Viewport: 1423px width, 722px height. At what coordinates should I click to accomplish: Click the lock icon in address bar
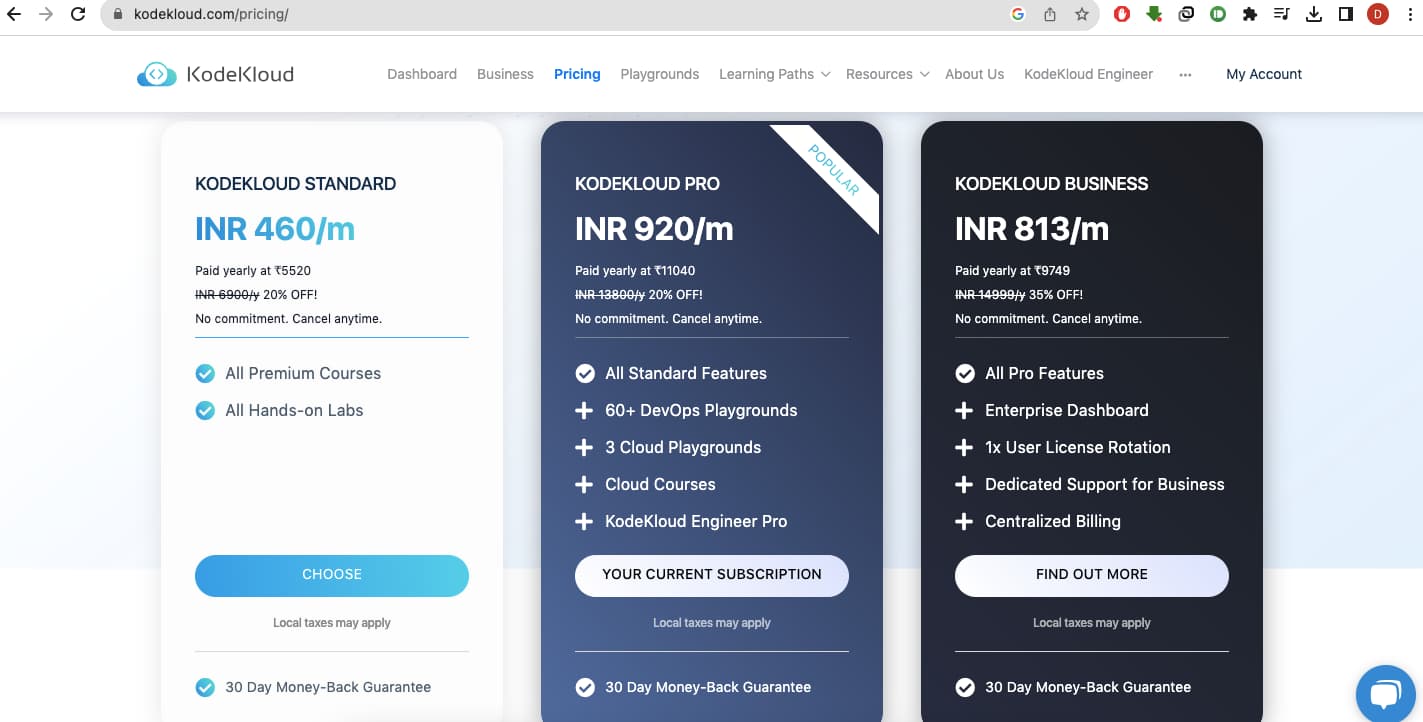tap(119, 15)
